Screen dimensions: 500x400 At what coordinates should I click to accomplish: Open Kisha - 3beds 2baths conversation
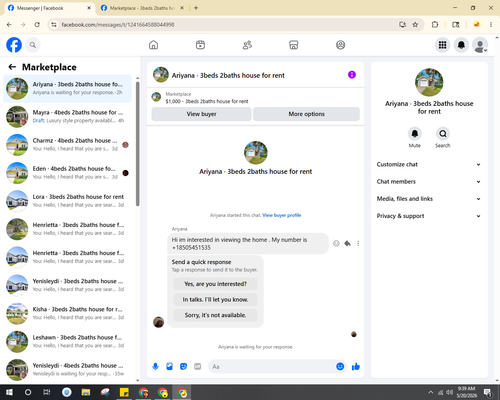click(x=68, y=313)
